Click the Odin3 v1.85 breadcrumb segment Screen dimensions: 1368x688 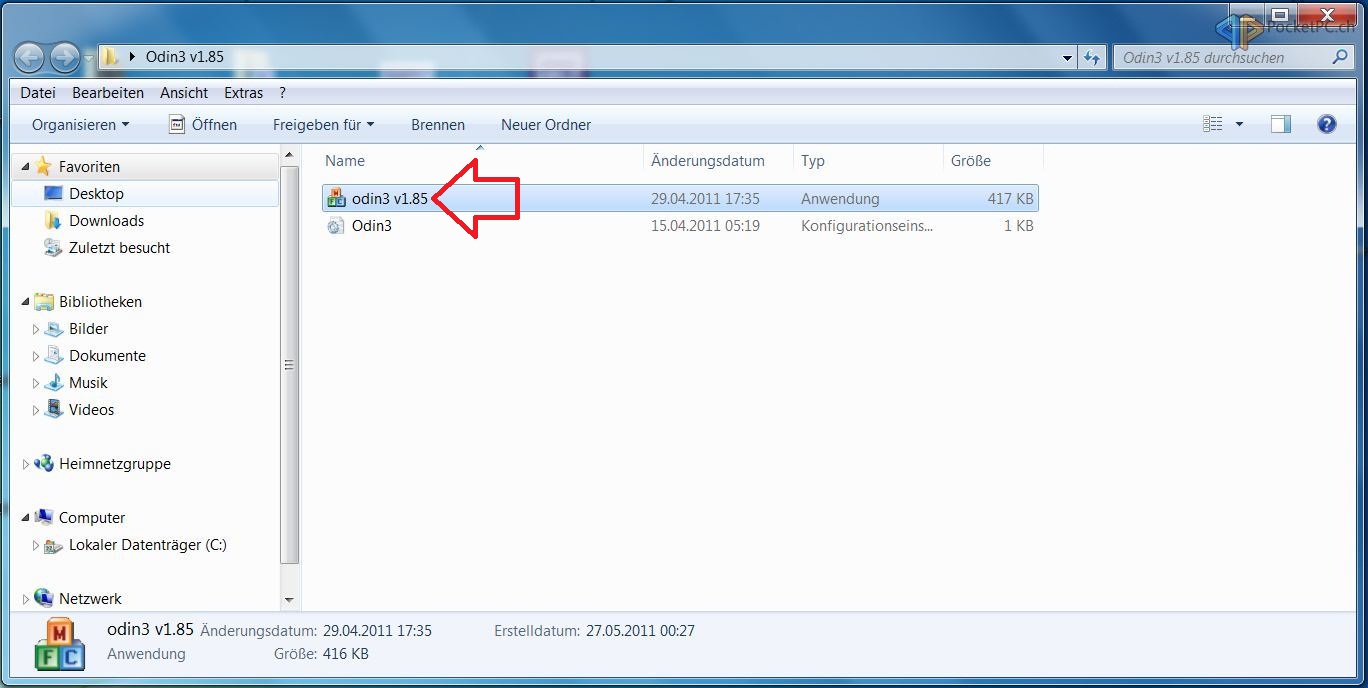pyautogui.click(x=185, y=57)
